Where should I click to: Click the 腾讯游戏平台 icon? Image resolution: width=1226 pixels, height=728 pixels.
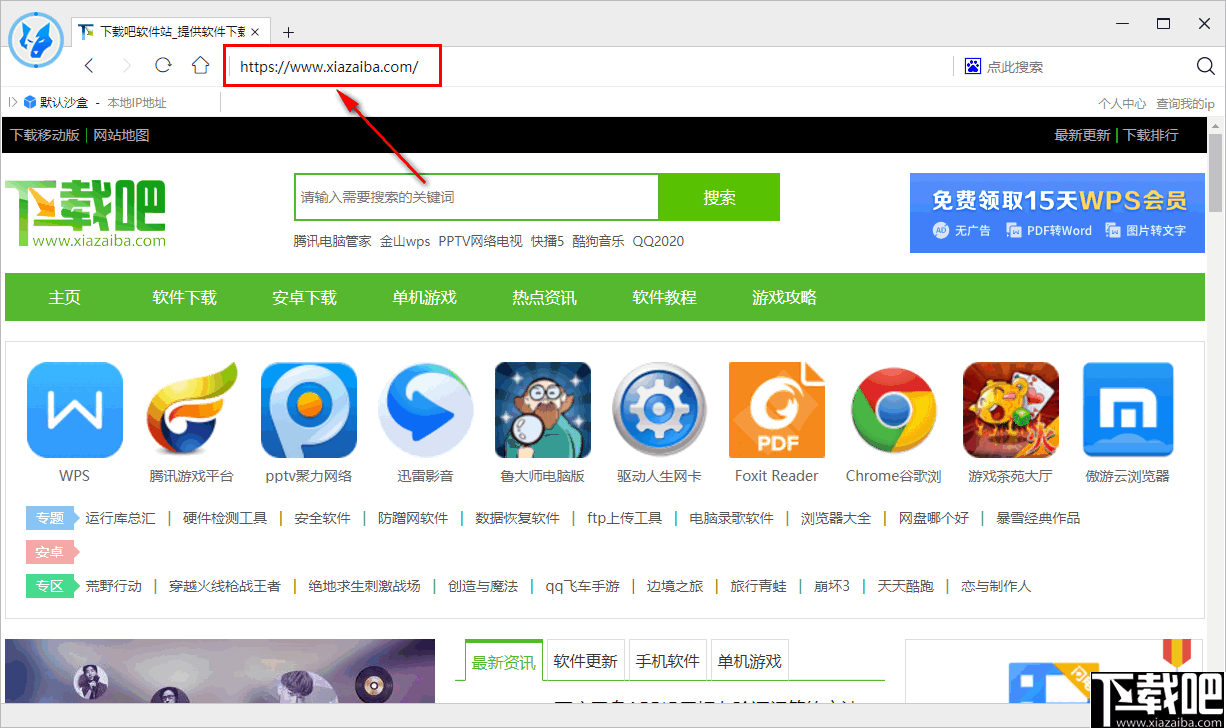(x=191, y=409)
